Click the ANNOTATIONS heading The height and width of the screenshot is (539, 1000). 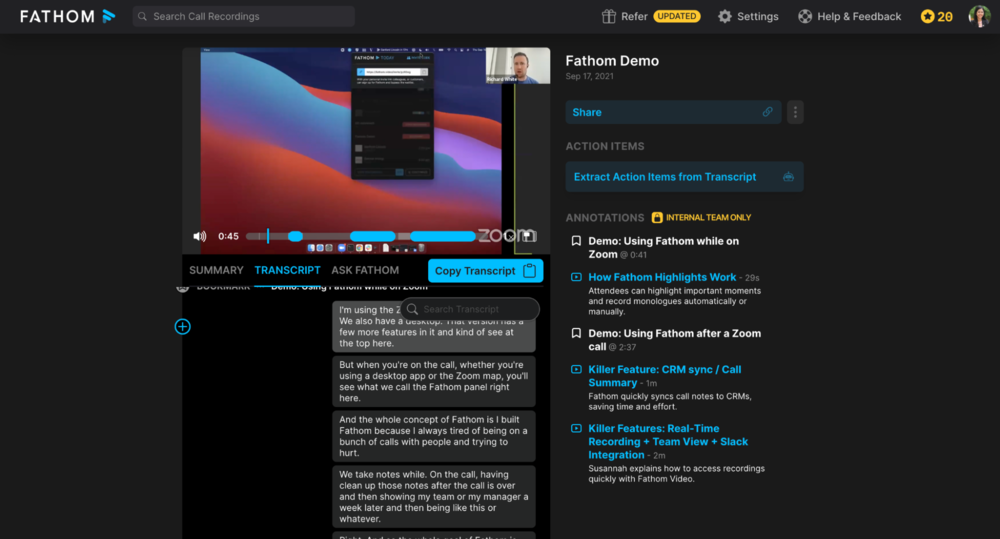click(x=605, y=218)
